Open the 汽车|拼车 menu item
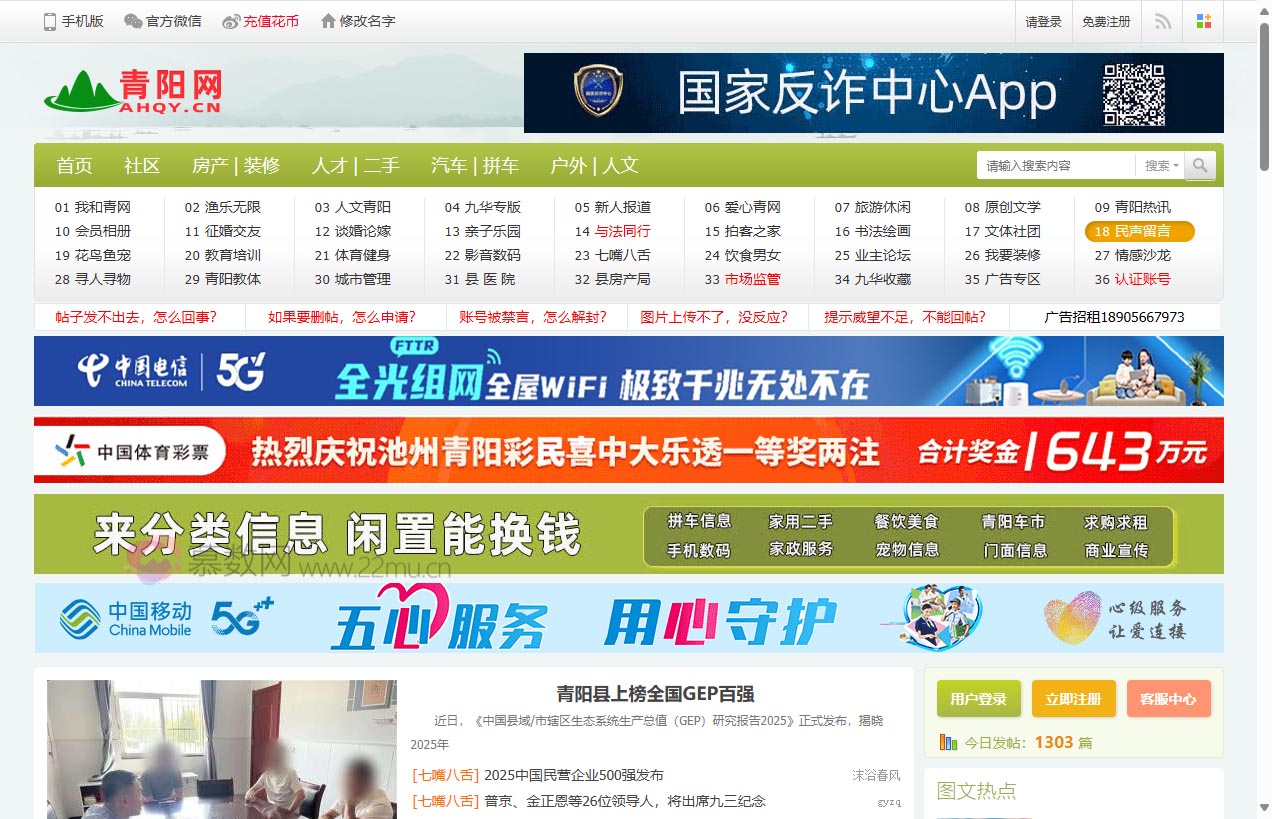Viewport: 1272px width, 819px height. tap(473, 165)
